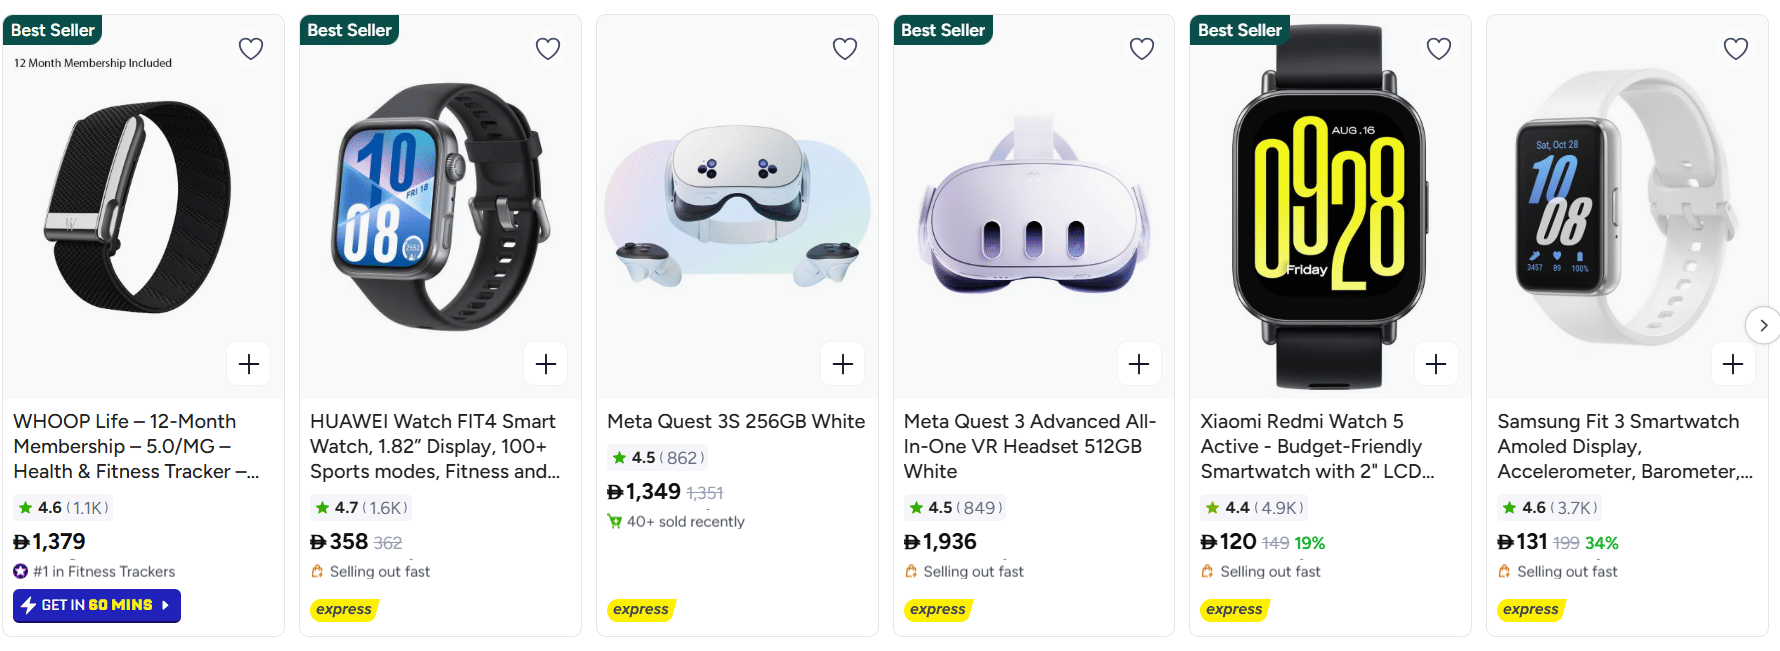Favorite the HUAWEI Watch FIT4
1780x651 pixels.
[x=548, y=48]
